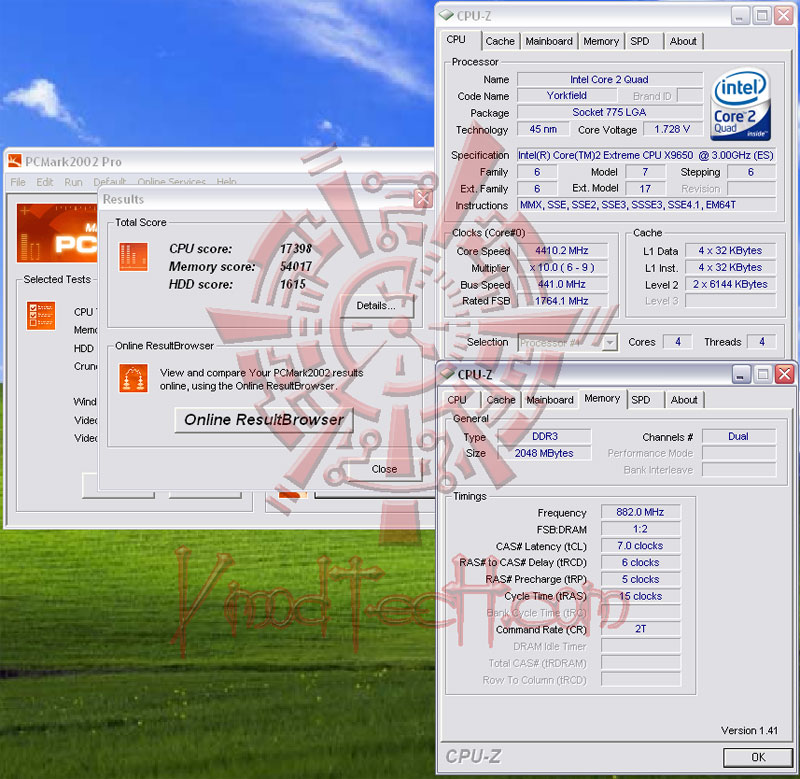This screenshot has width=800, height=779.
Task: Click the Selected Tests checklist icon
Action: 41,315
